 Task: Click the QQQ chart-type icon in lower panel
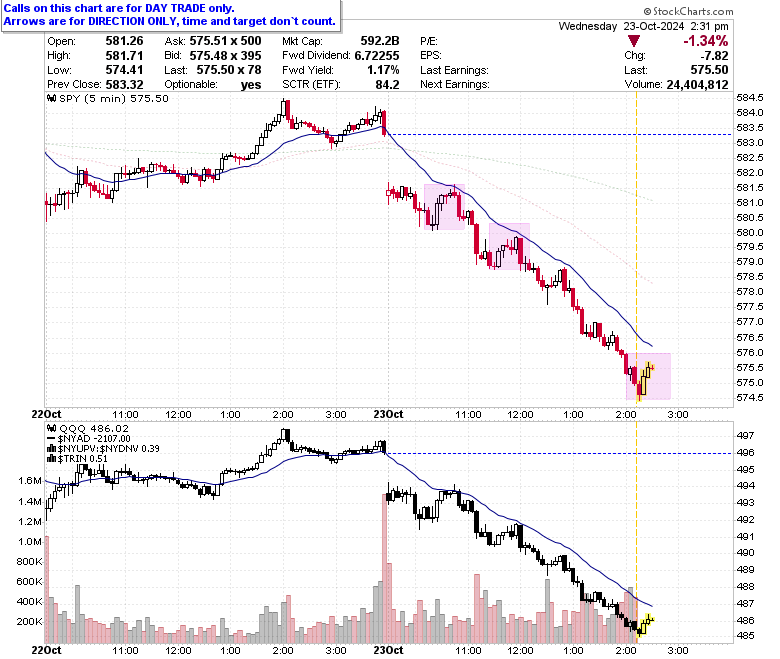52,428
